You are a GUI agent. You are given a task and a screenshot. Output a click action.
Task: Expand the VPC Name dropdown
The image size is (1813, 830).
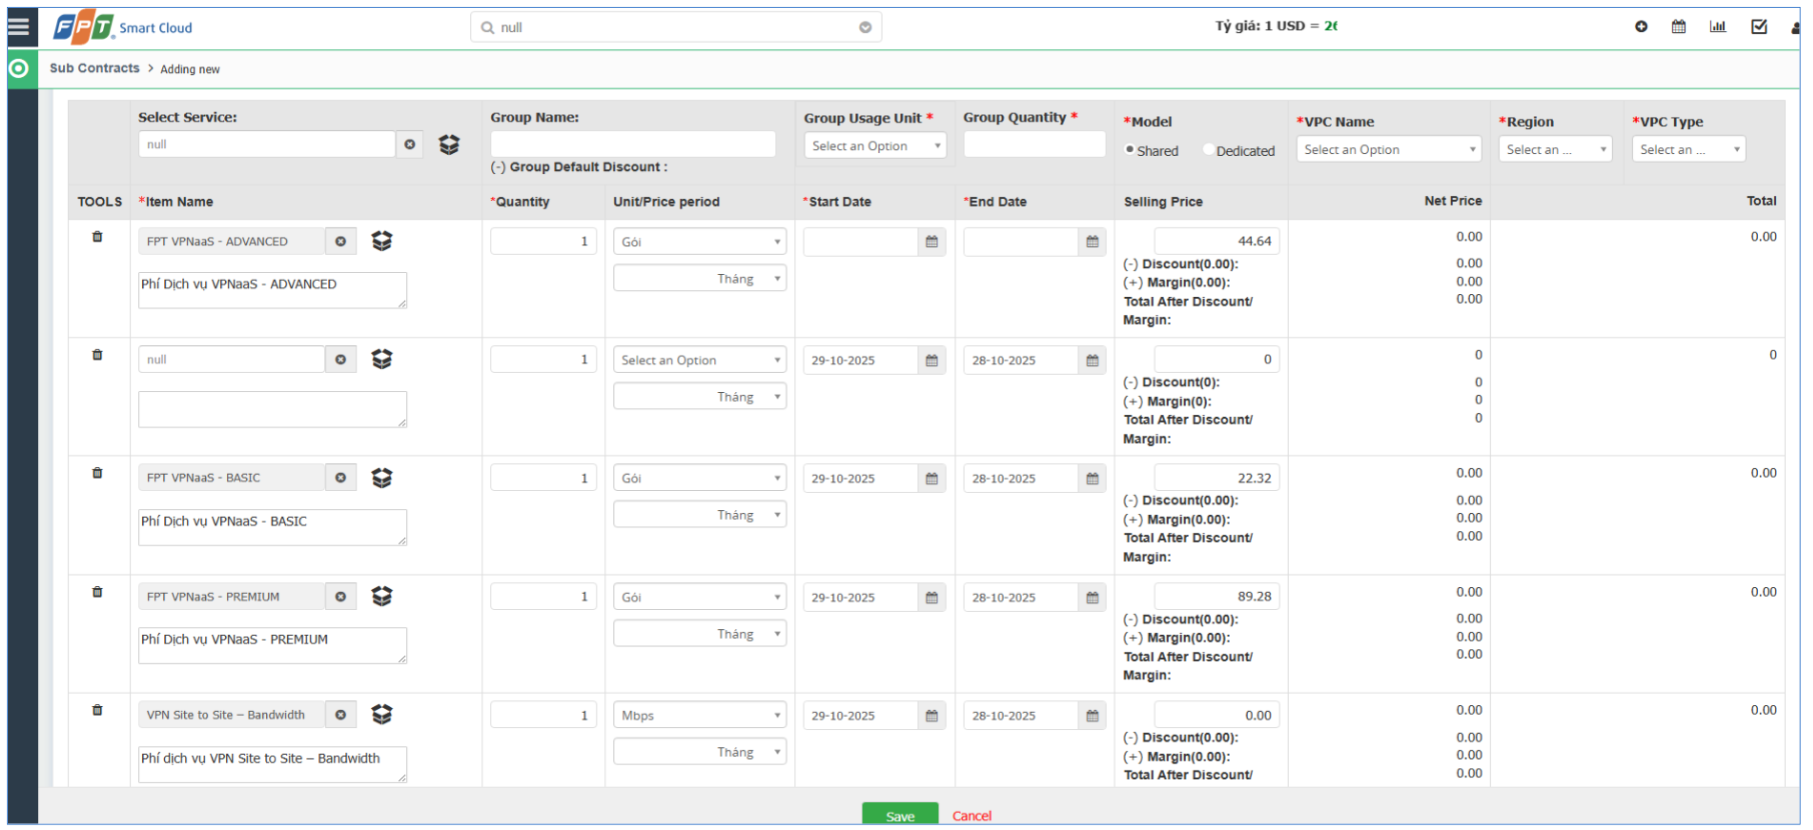point(1388,150)
